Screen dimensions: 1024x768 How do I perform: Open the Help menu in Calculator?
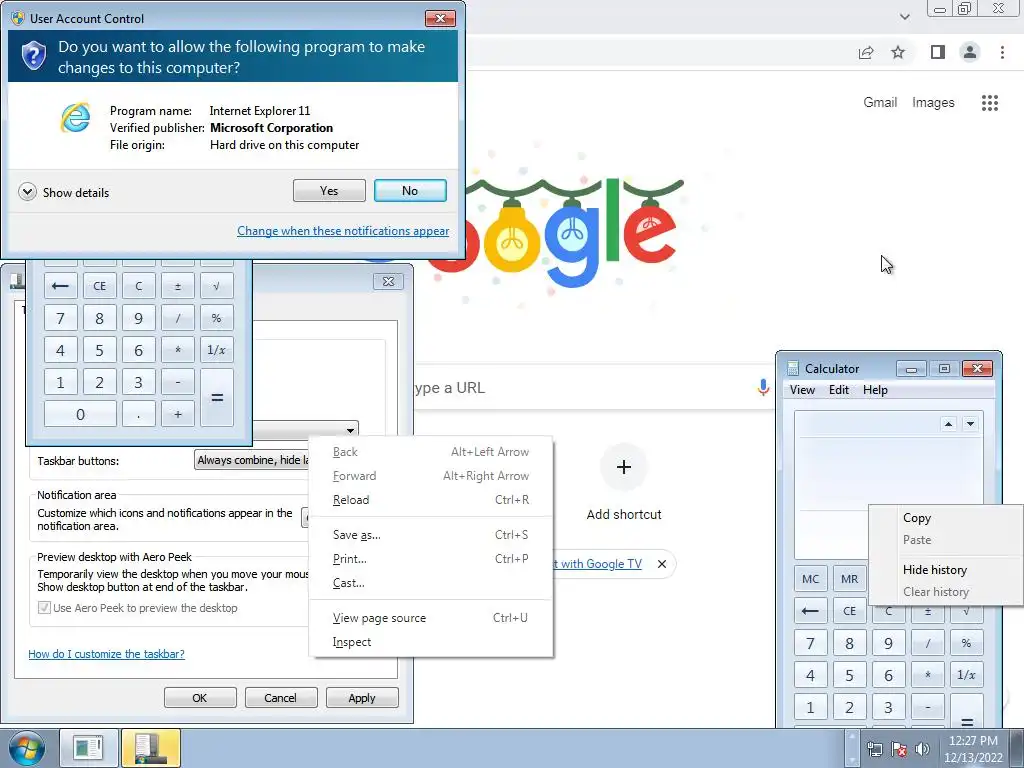click(x=875, y=390)
